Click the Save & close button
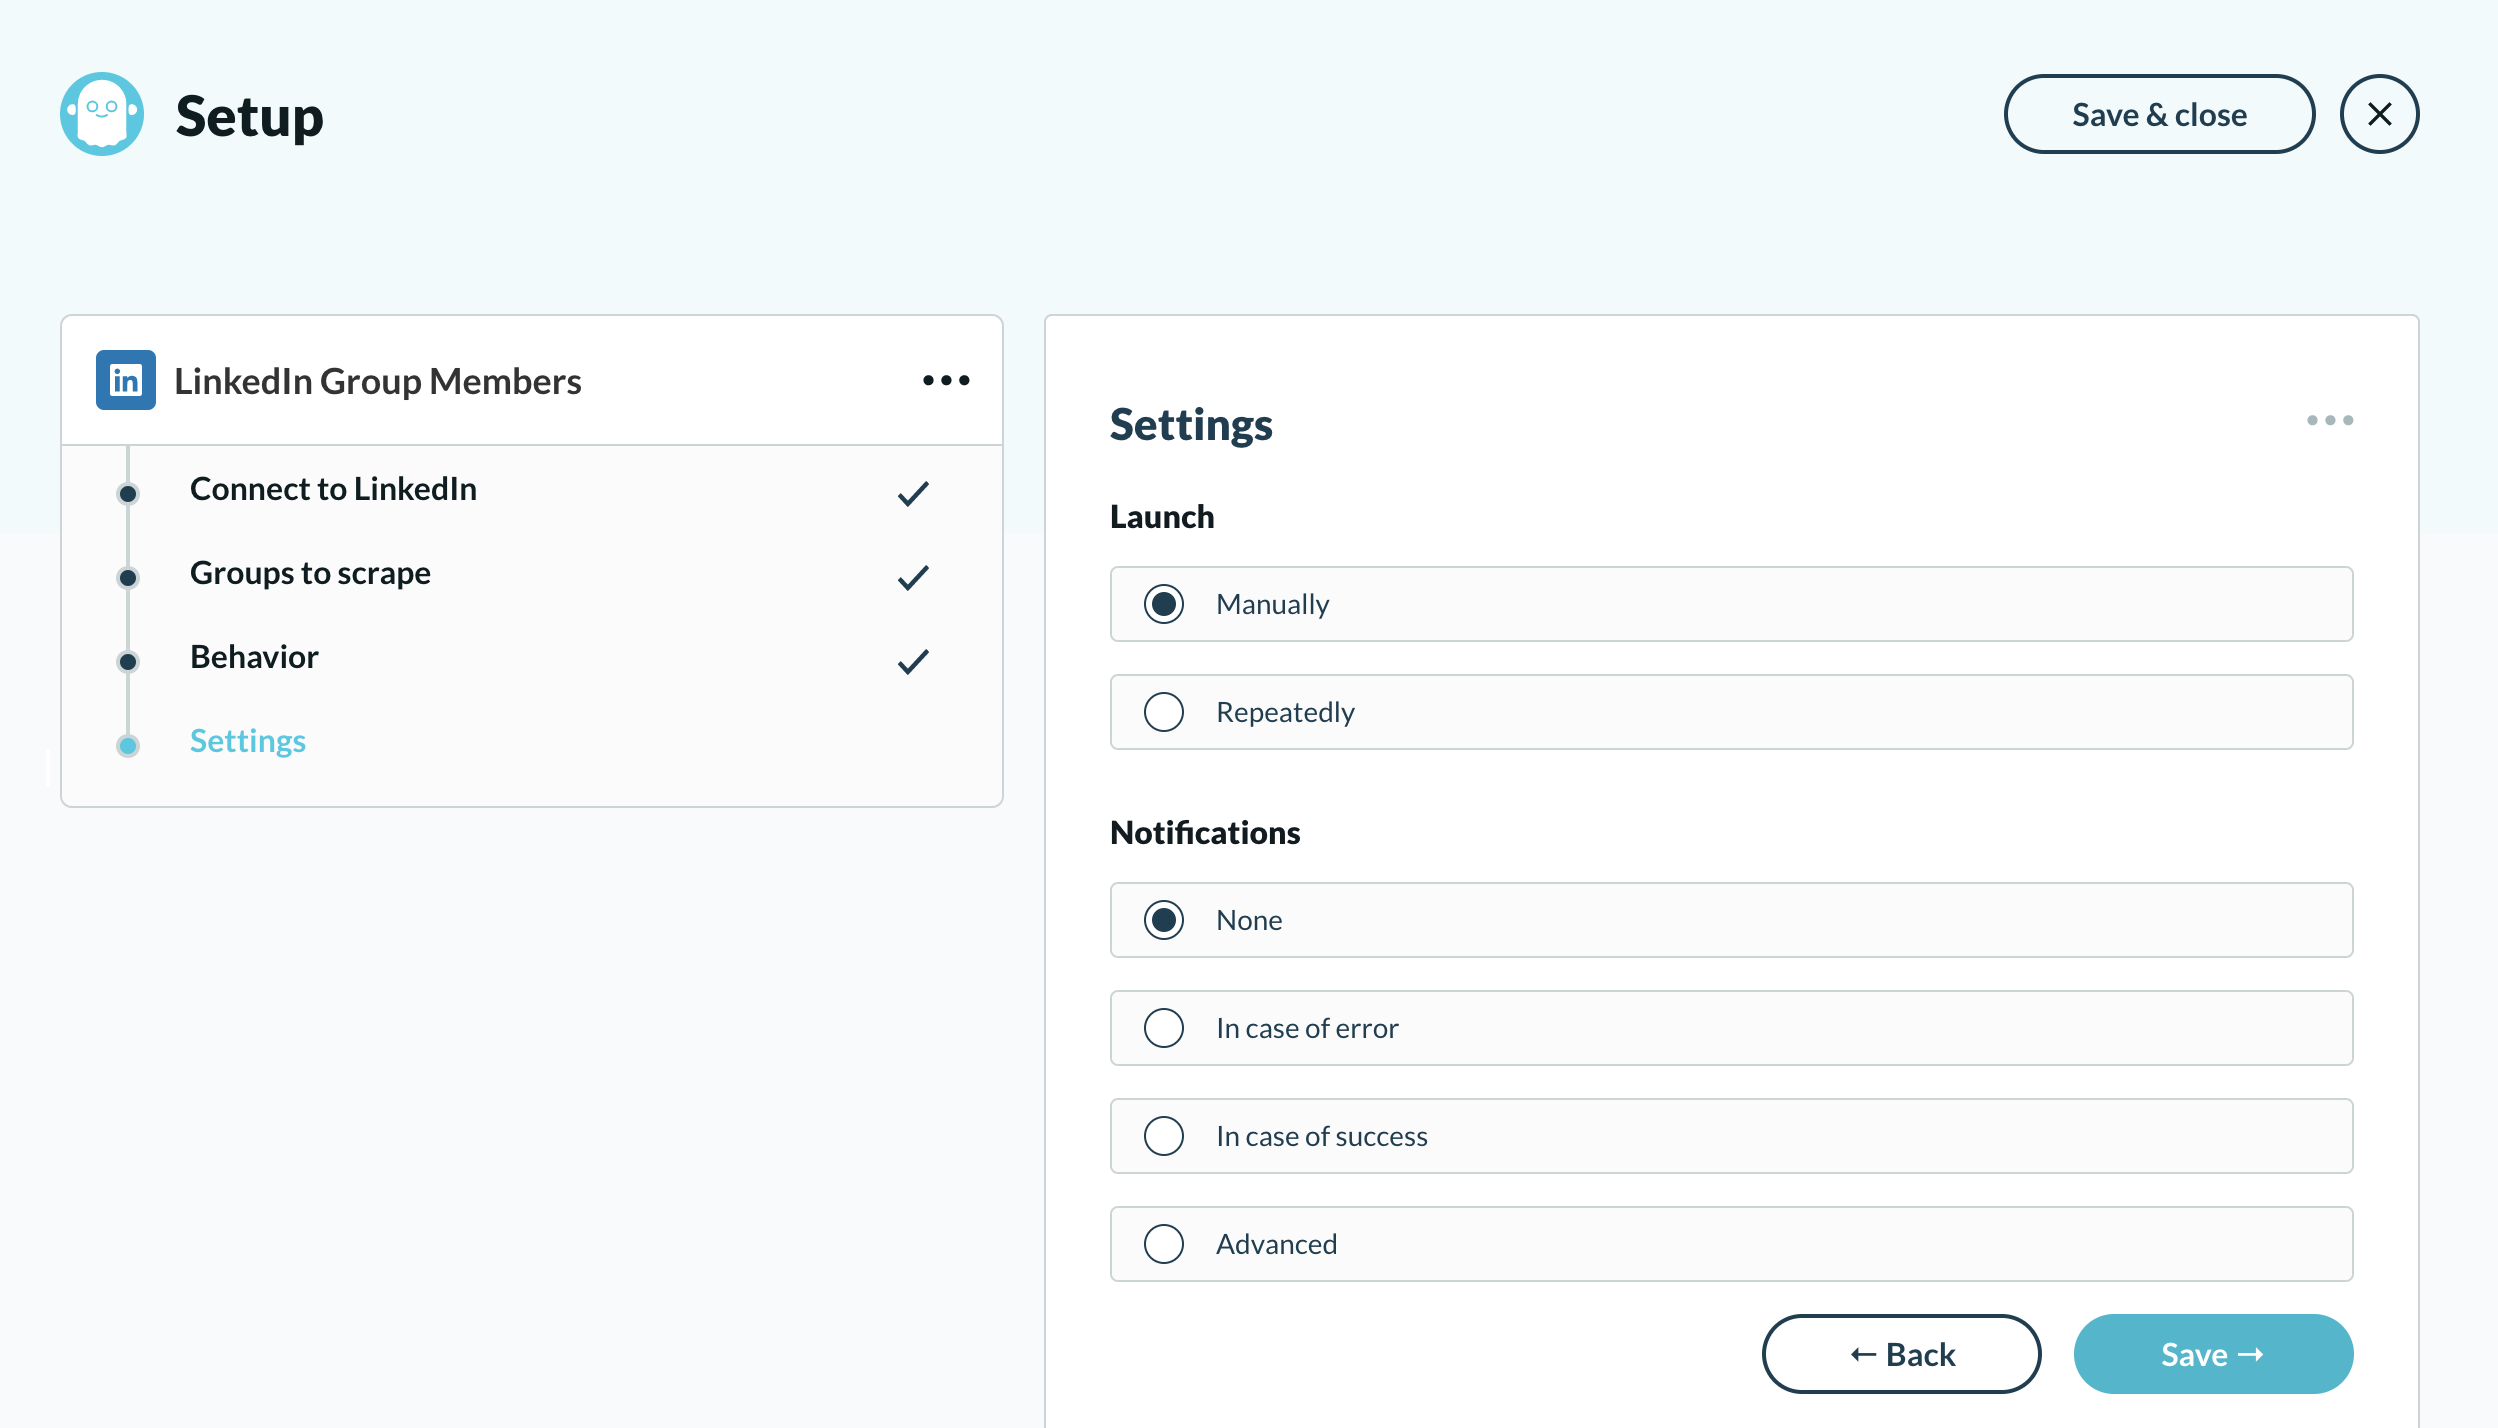The image size is (2498, 1428). click(x=2160, y=114)
